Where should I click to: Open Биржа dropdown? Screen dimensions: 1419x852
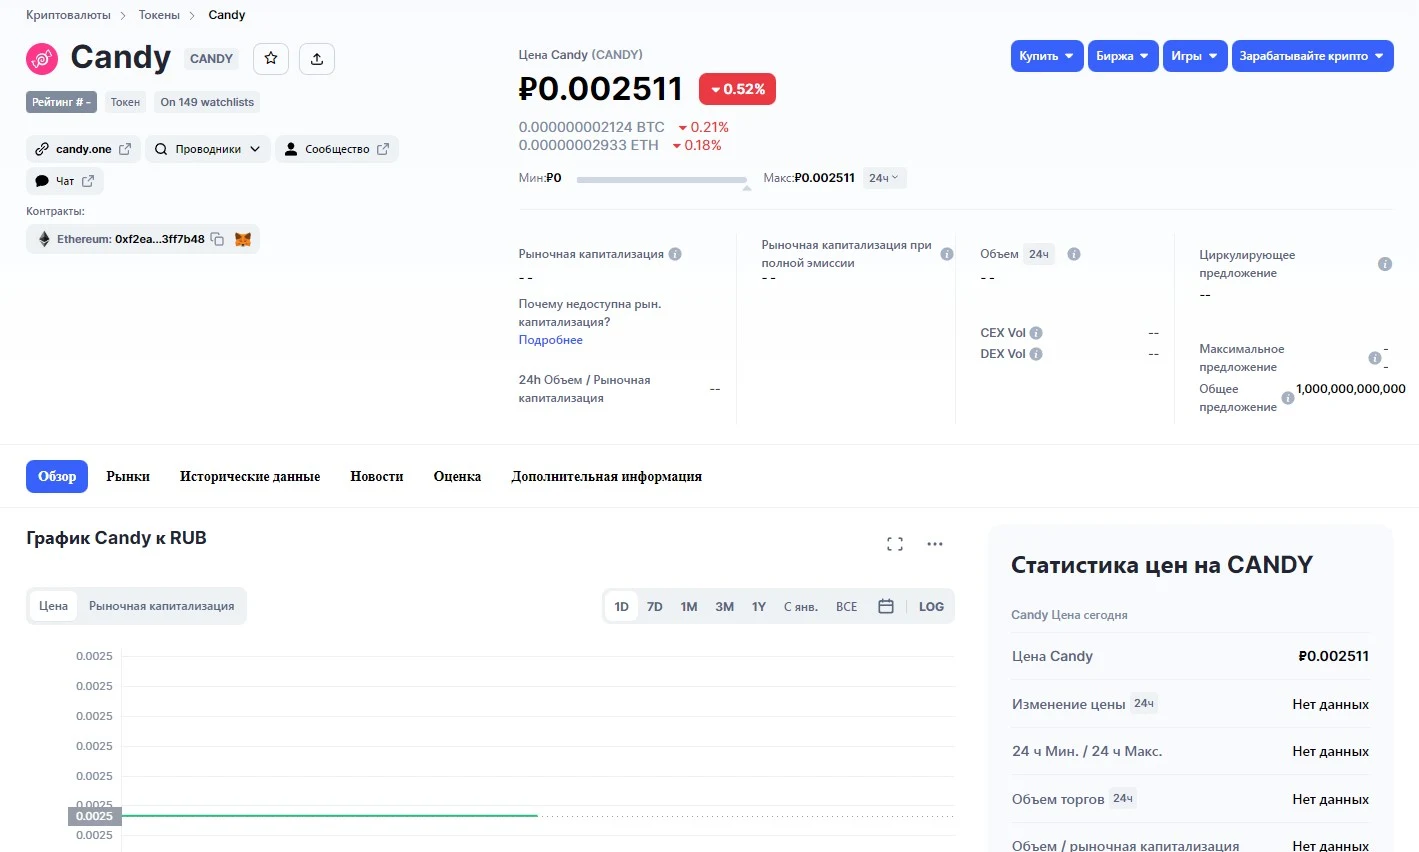point(1122,56)
